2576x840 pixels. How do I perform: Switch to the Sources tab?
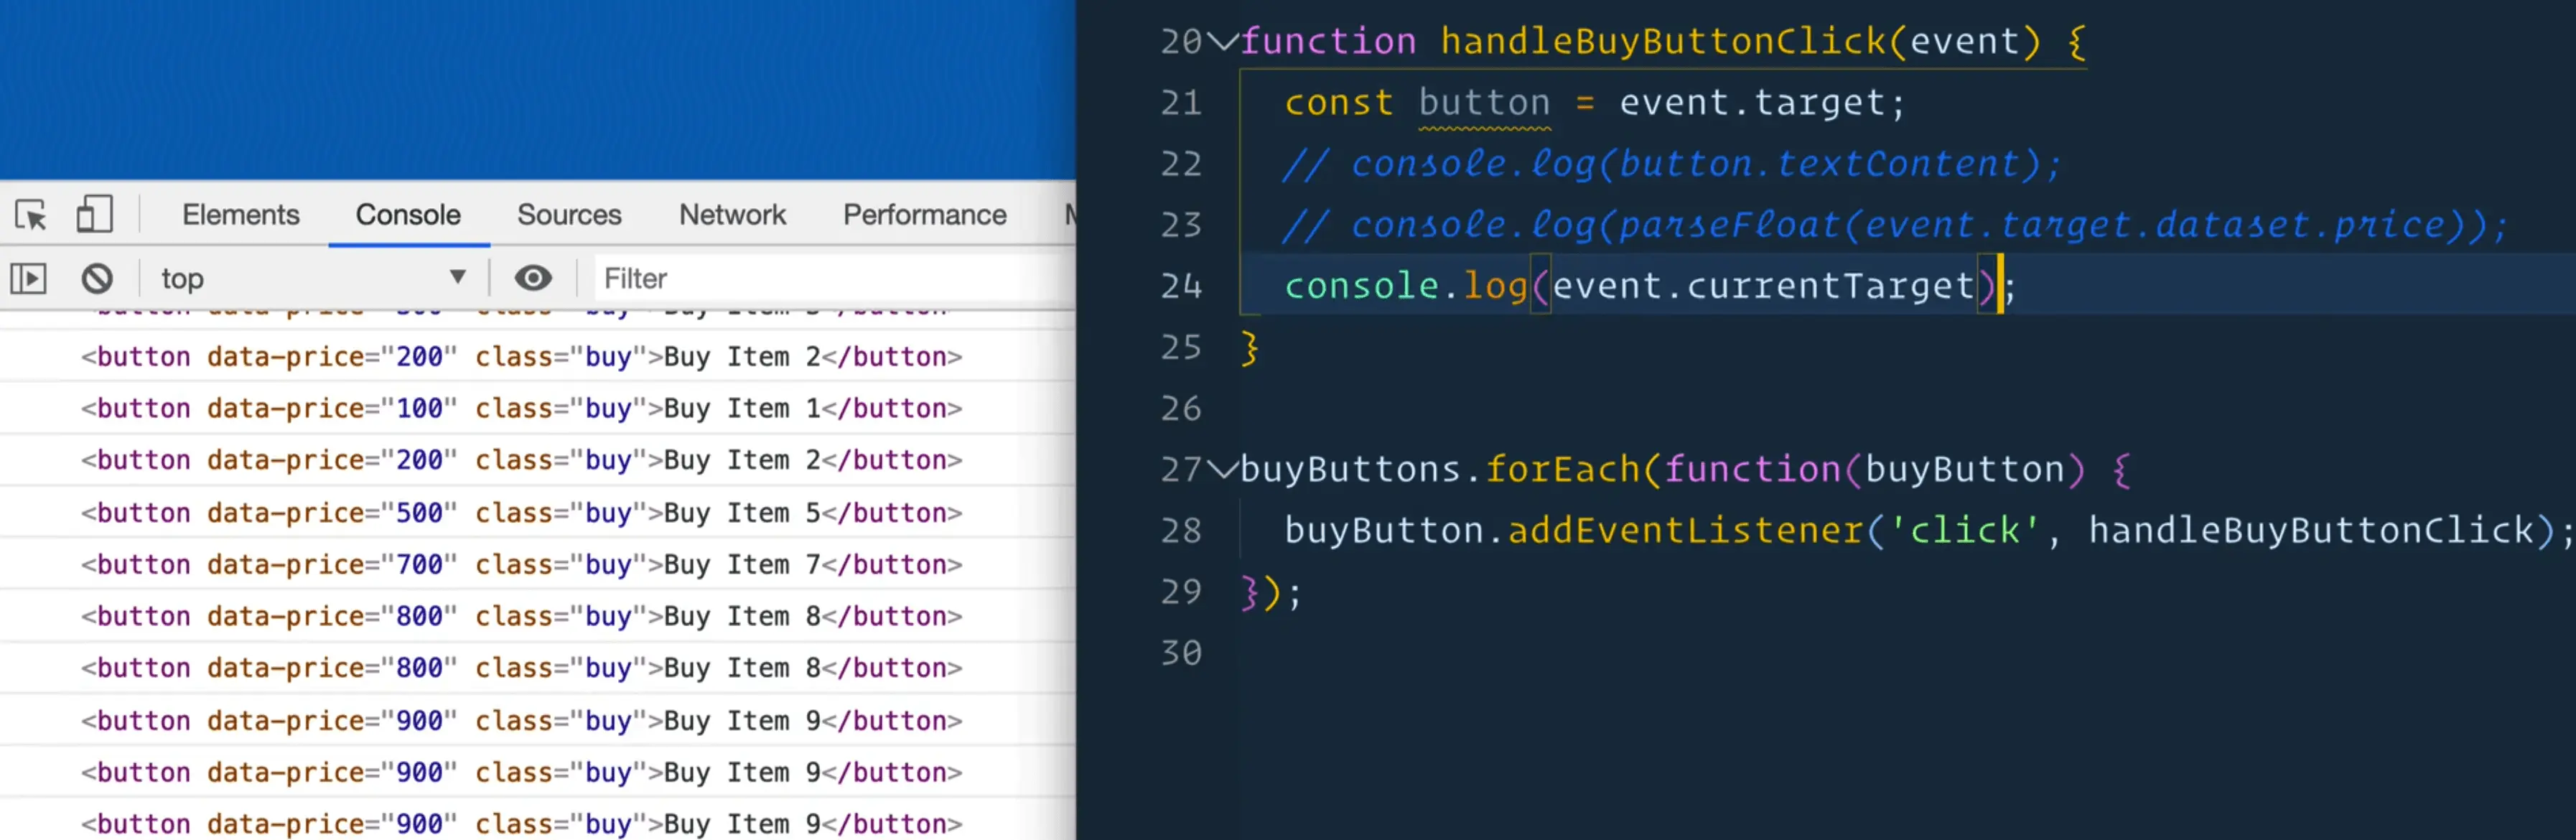point(569,215)
